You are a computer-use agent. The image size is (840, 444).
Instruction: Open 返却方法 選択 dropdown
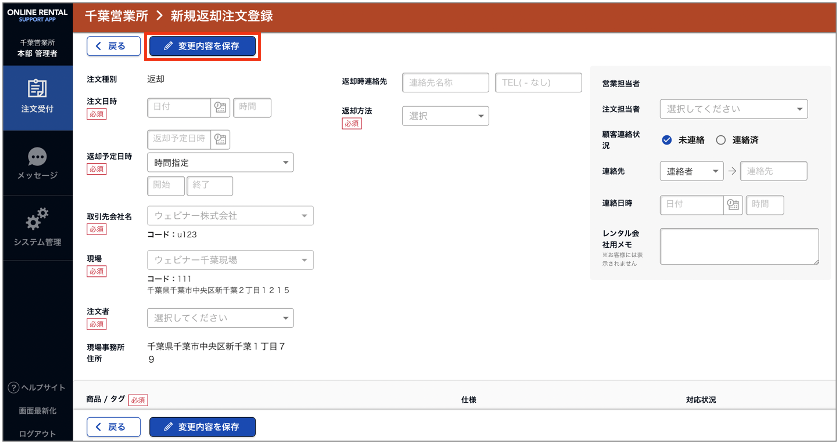coord(445,116)
